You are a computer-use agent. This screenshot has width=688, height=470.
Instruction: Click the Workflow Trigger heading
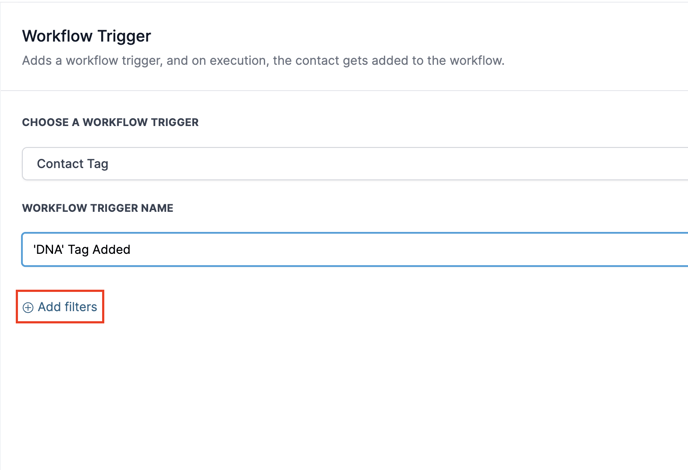(86, 36)
